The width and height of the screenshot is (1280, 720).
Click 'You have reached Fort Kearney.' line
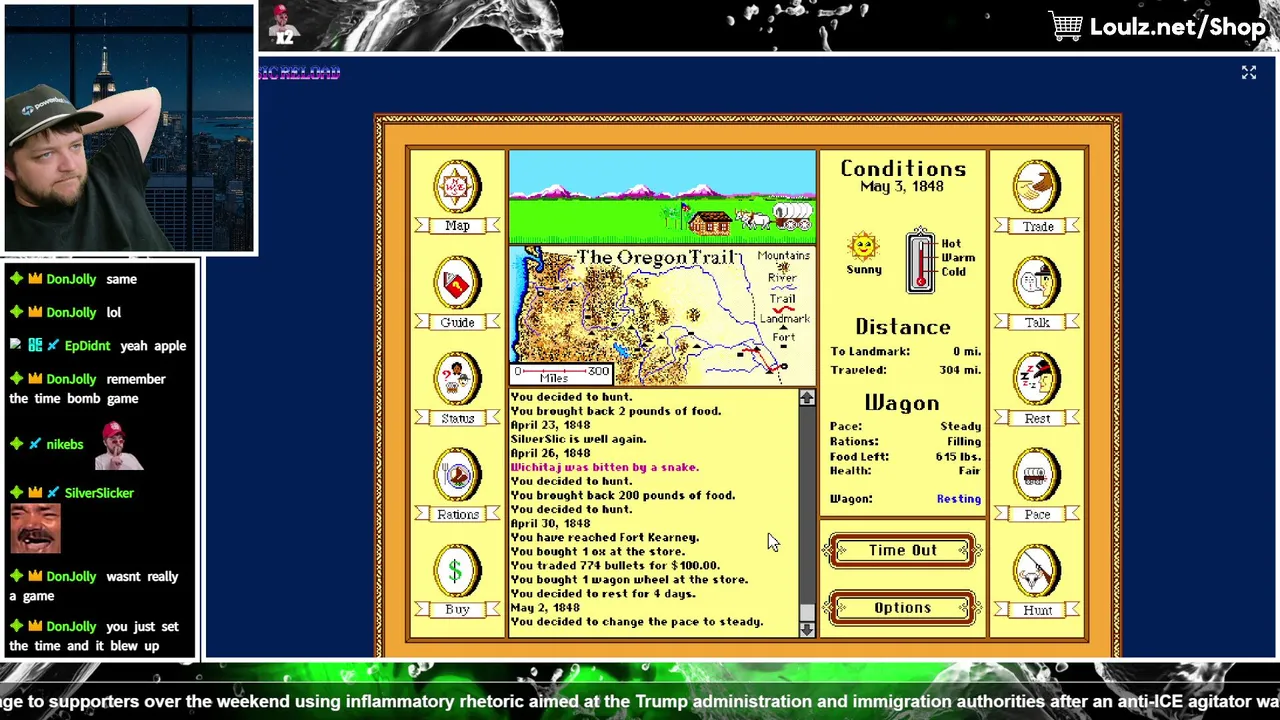[x=604, y=537]
